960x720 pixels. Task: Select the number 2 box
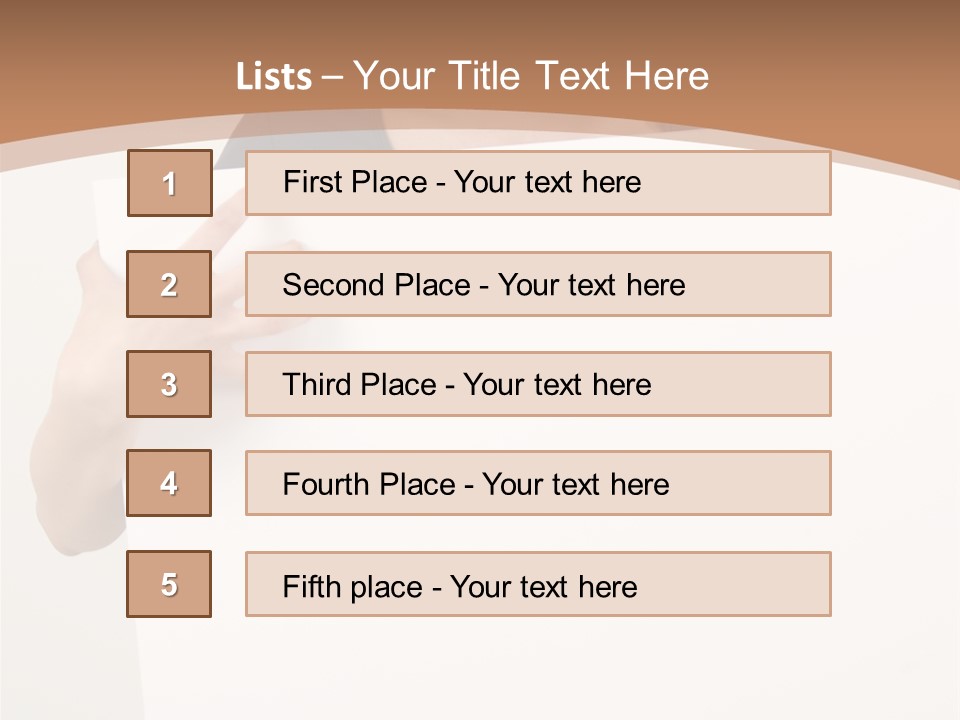pyautogui.click(x=169, y=284)
